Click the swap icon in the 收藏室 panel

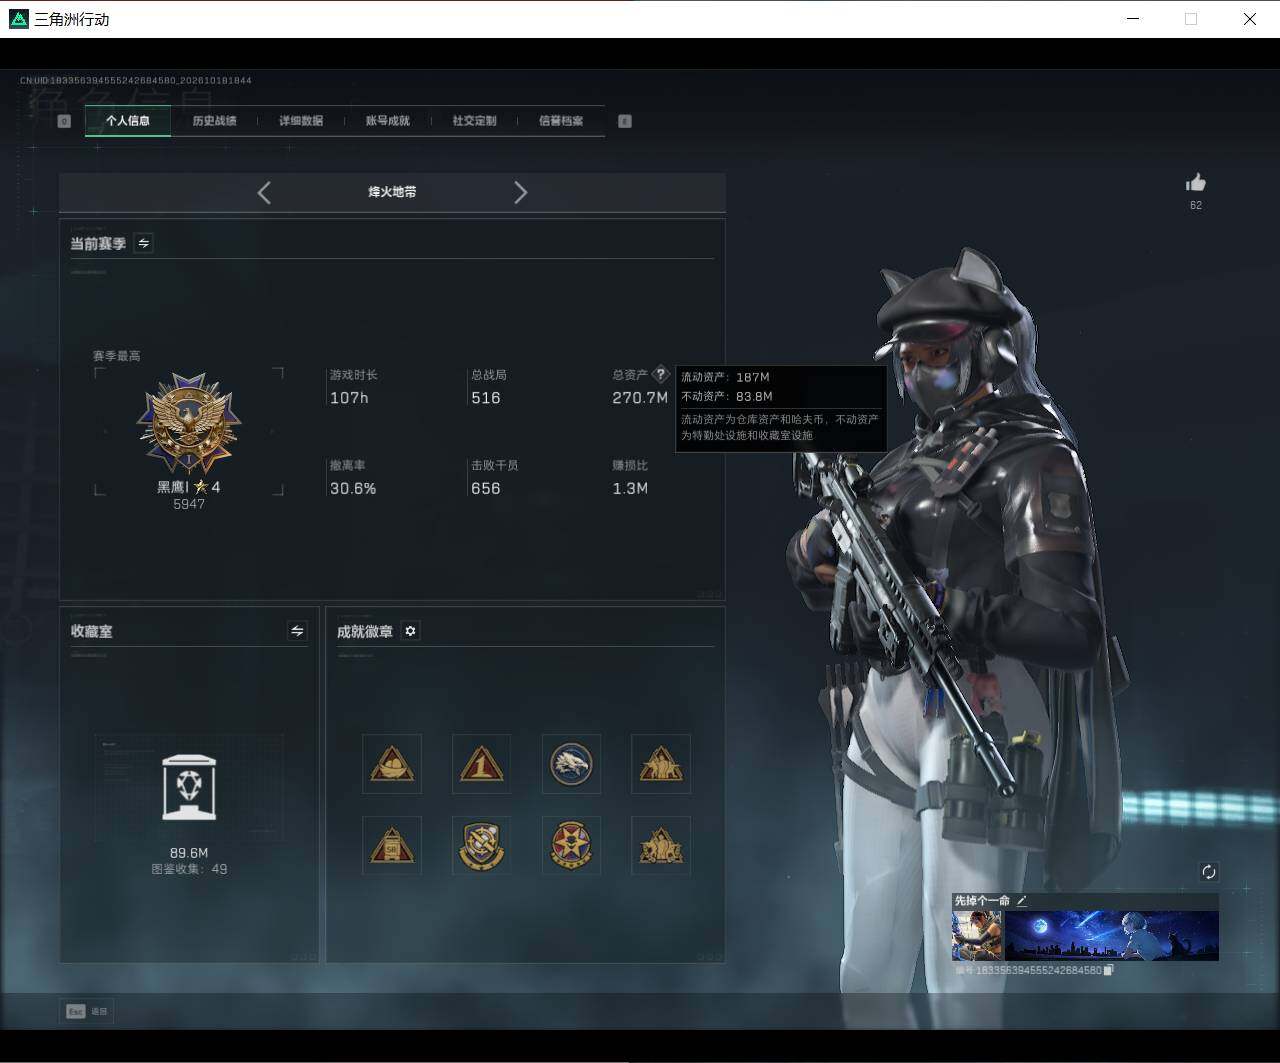coord(297,631)
